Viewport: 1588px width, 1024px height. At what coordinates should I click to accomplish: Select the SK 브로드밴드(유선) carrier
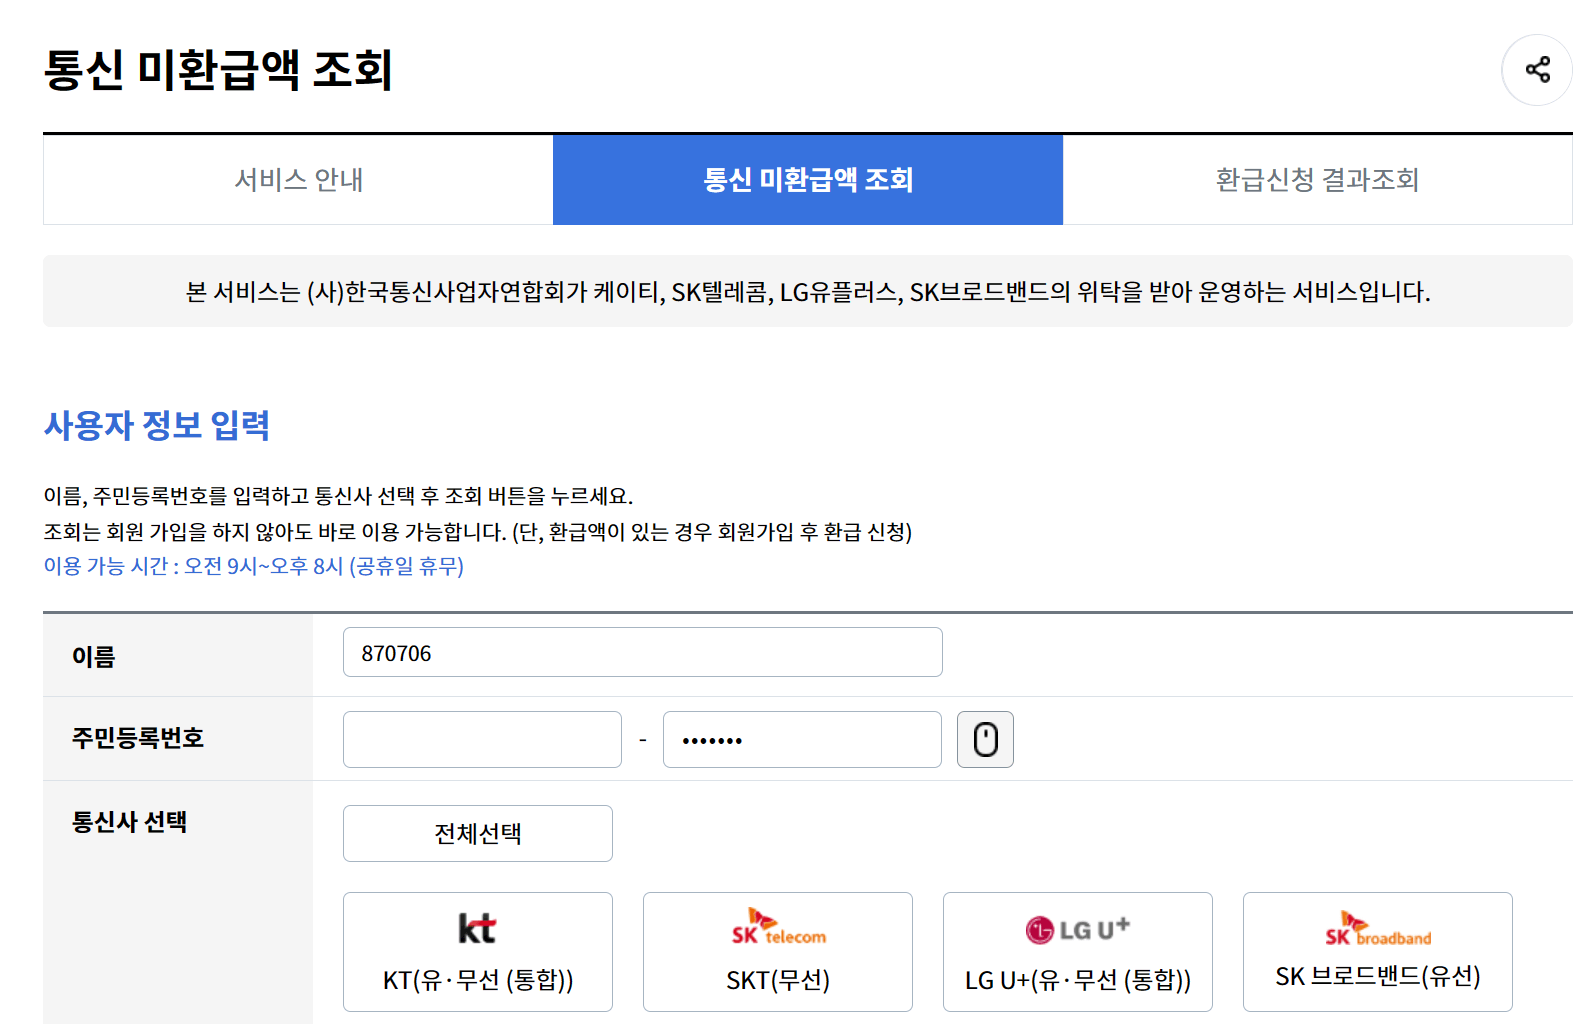point(1378,952)
